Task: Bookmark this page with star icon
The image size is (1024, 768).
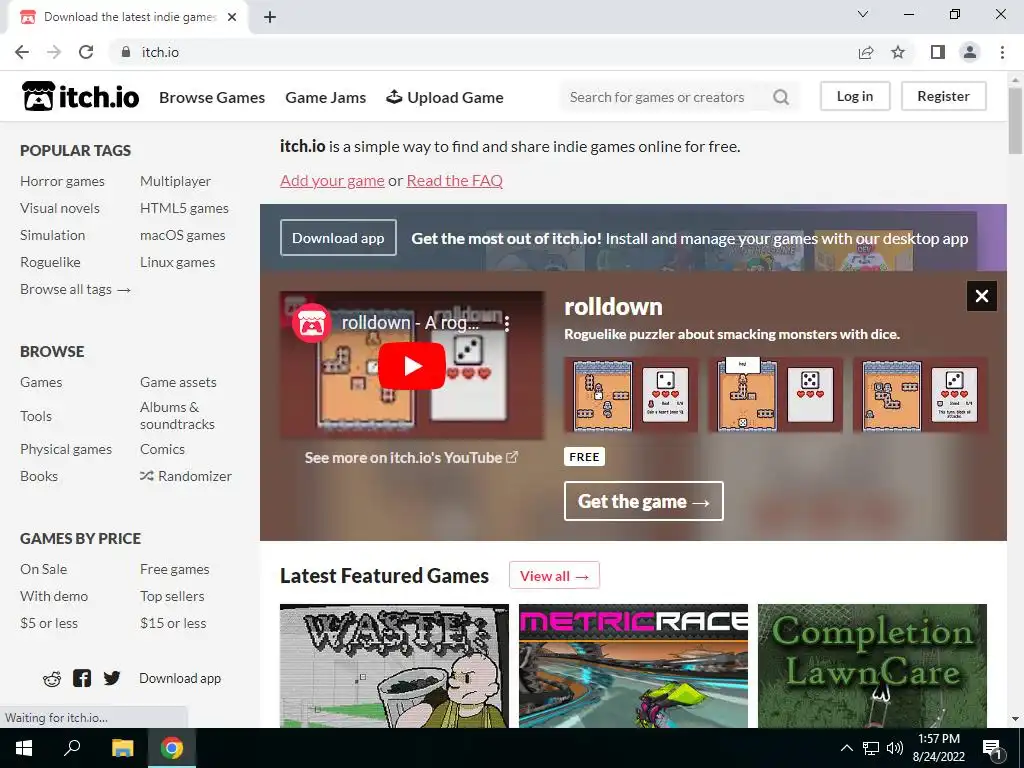Action: click(x=898, y=52)
